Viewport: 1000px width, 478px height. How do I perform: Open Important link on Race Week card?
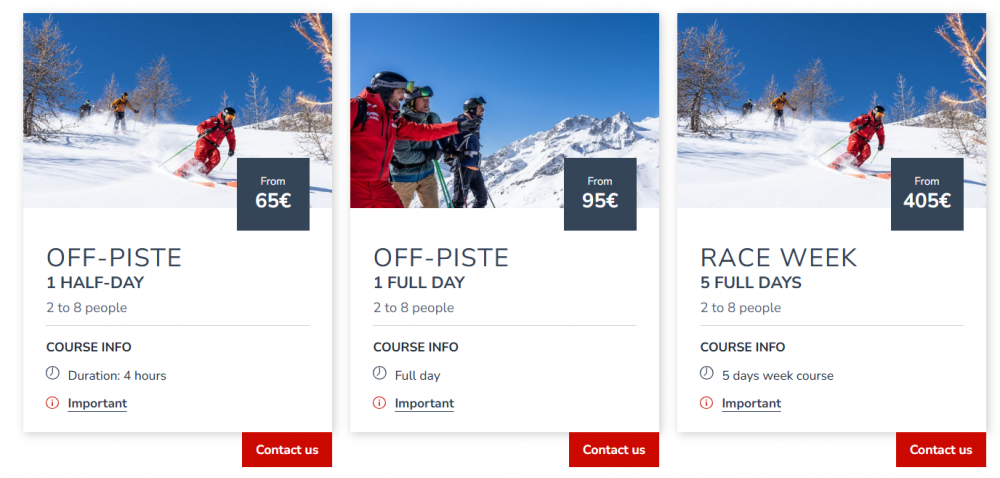[751, 404]
